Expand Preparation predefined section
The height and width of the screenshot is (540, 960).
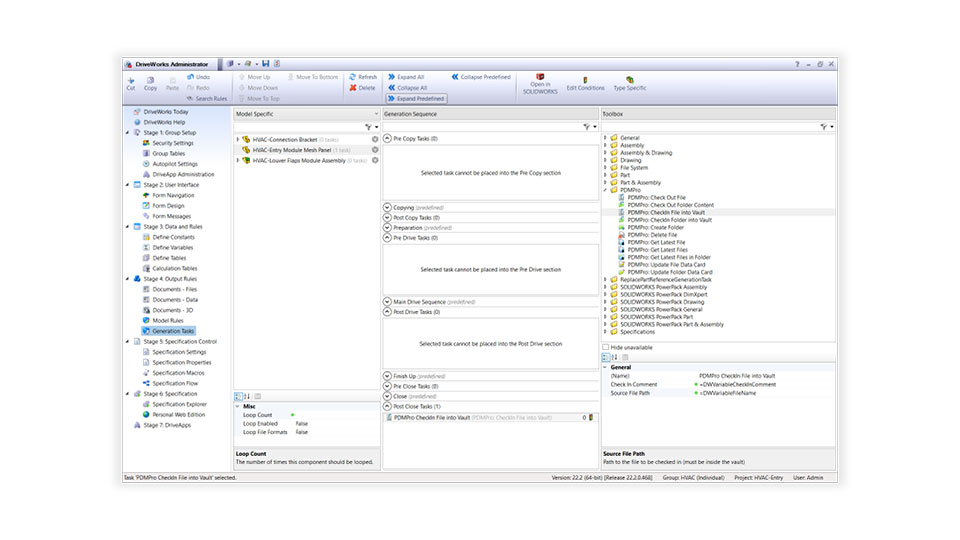(388, 228)
